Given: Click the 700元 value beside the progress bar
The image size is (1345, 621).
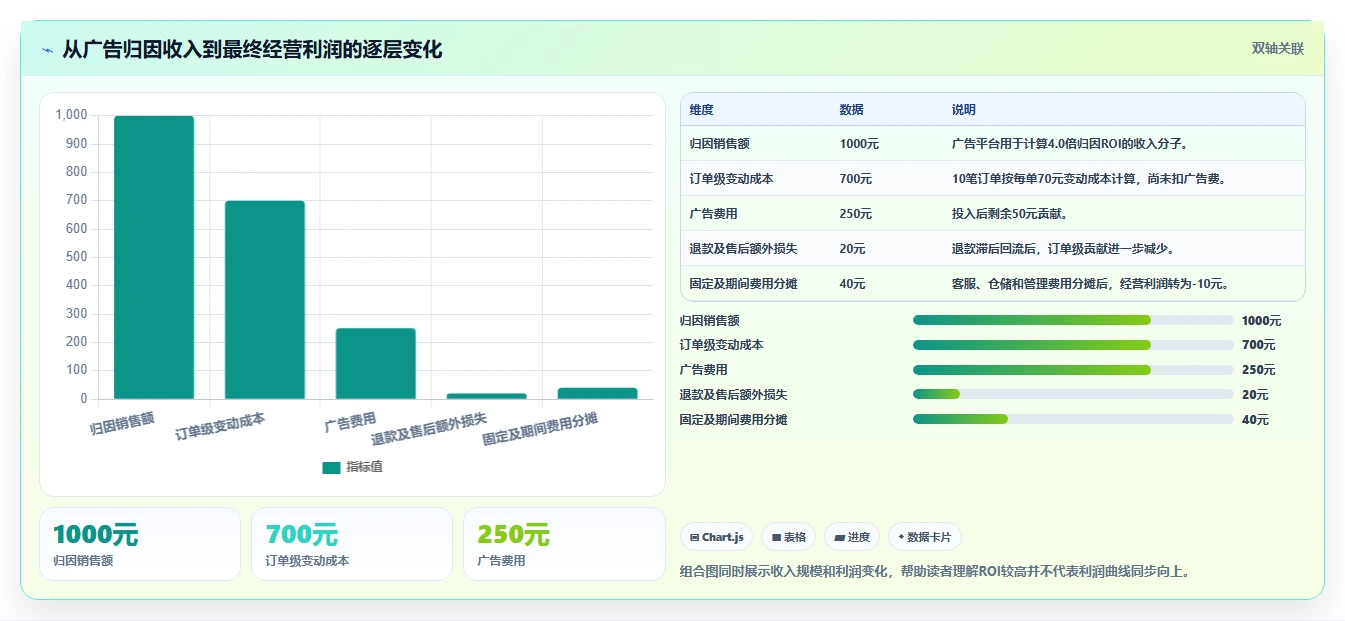Looking at the screenshot, I should tap(1258, 345).
